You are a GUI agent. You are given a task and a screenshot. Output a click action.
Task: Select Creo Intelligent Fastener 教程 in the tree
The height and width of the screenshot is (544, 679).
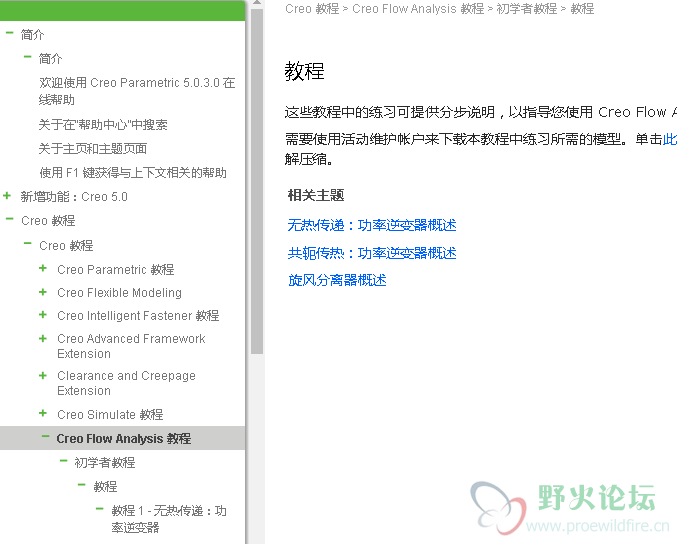point(138,316)
